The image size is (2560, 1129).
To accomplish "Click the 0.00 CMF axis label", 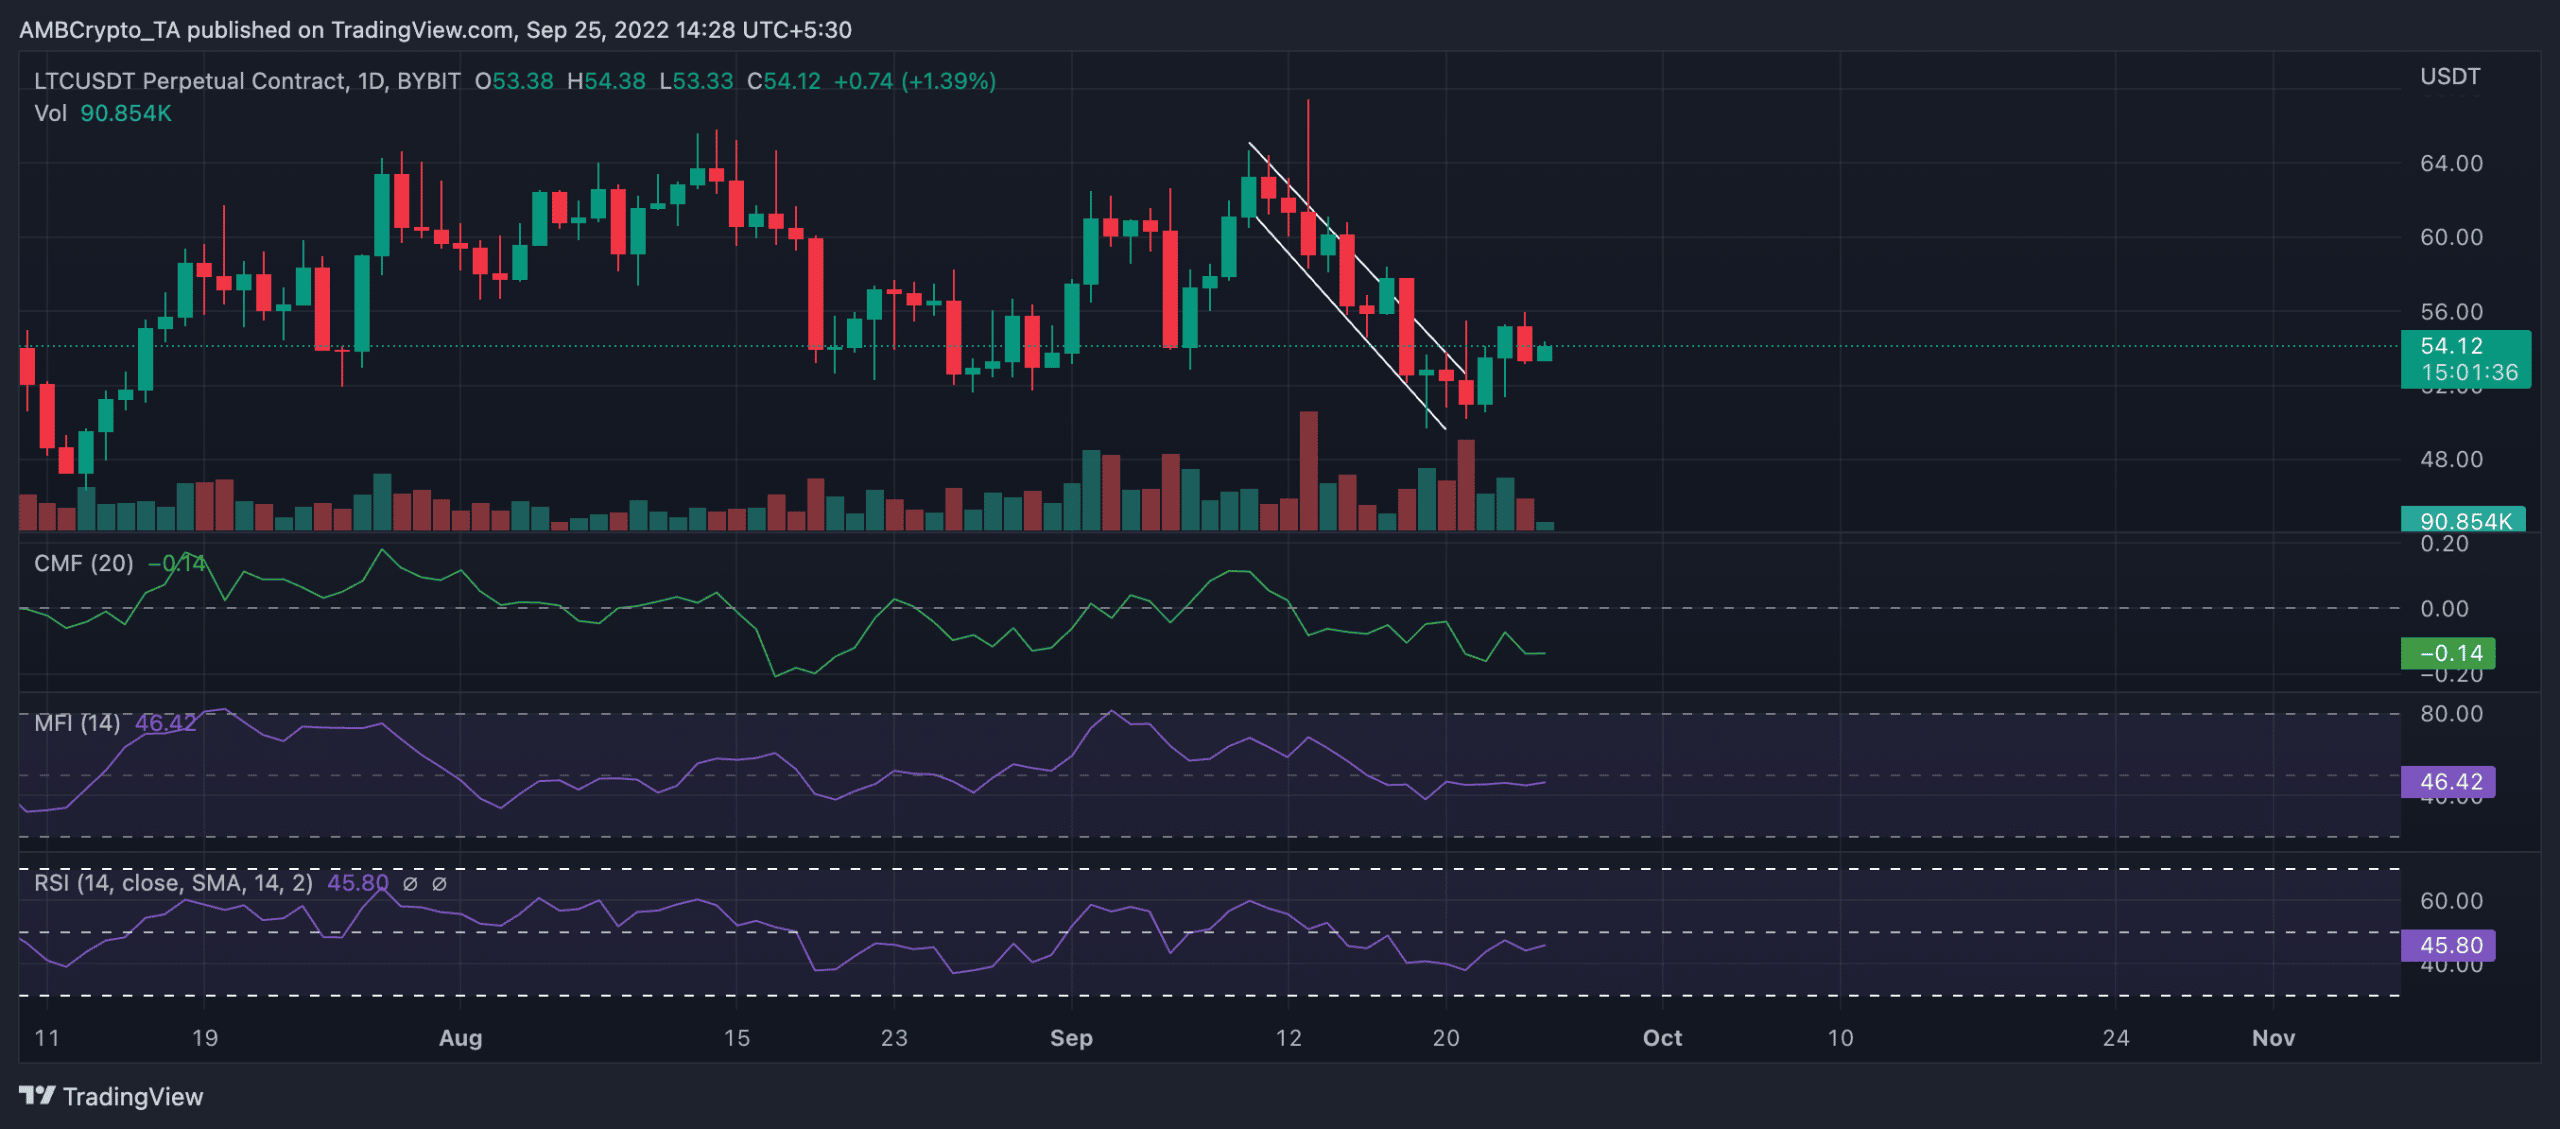I will tap(2444, 608).
